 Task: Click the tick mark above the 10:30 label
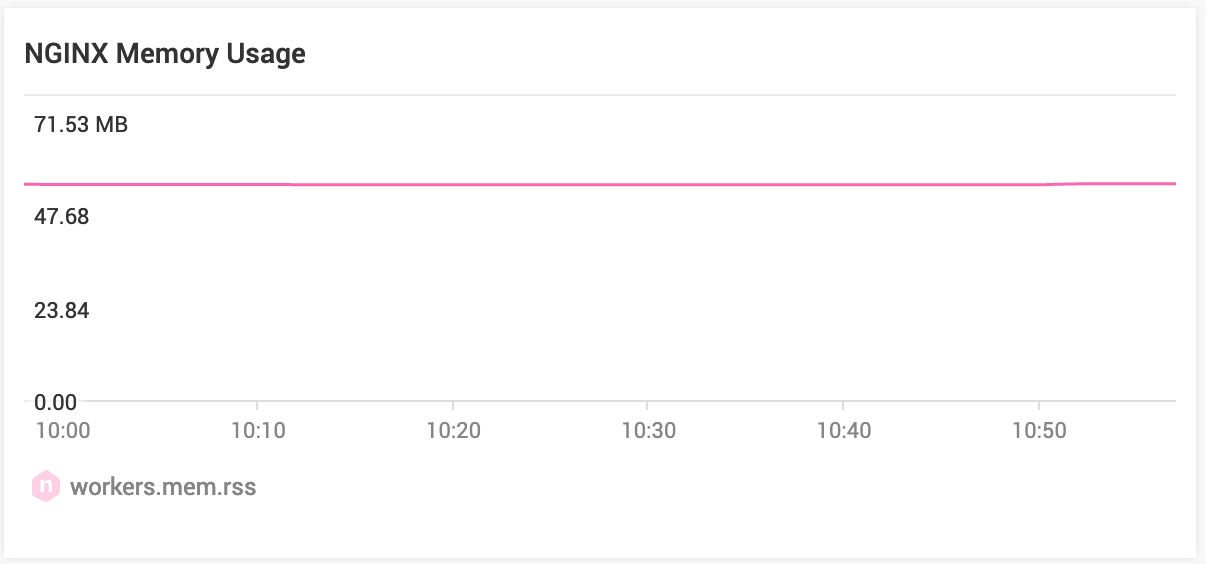coord(648,407)
